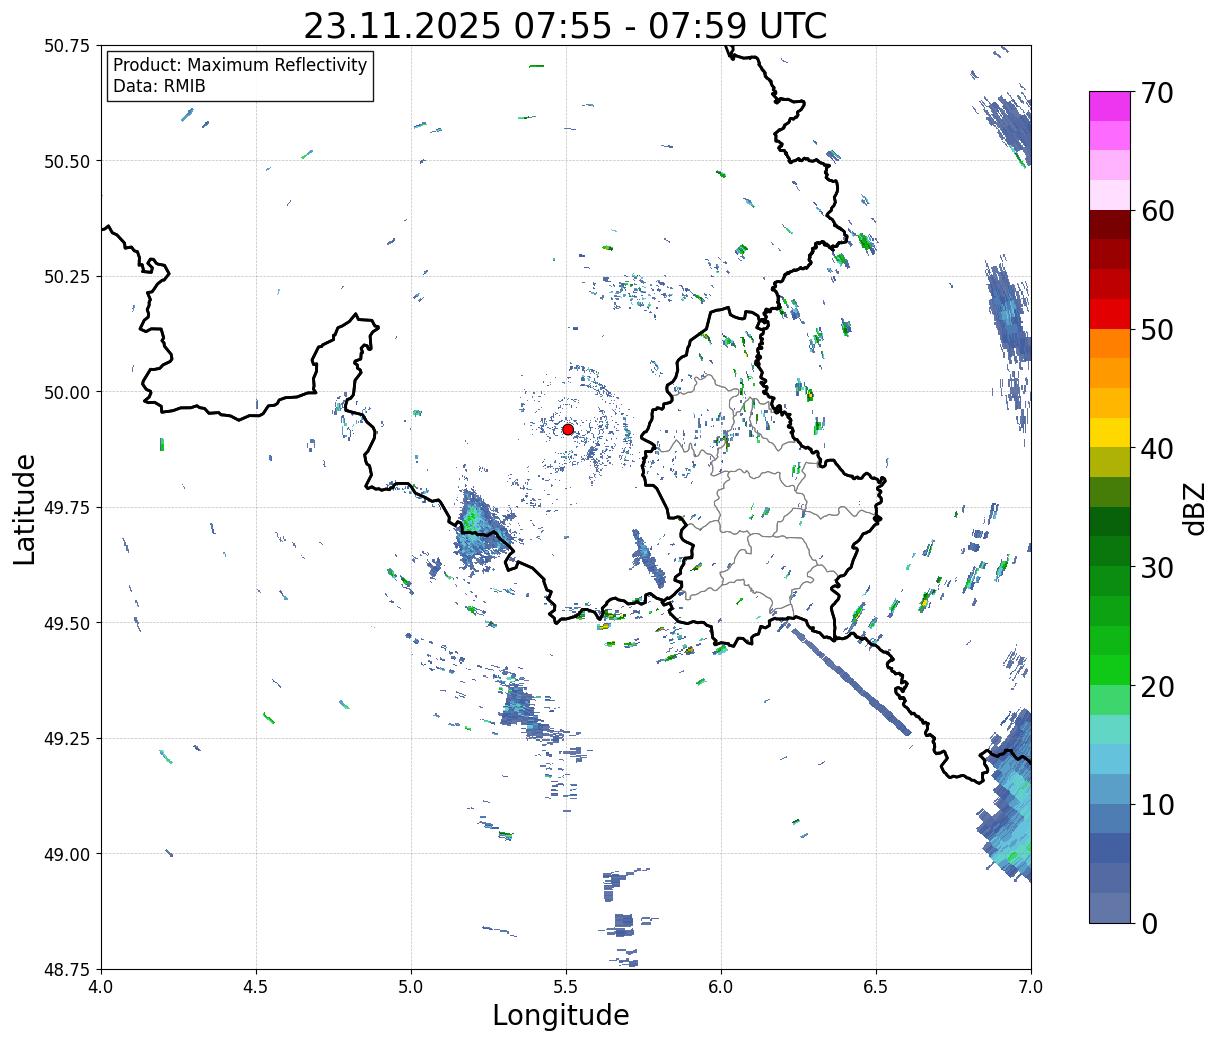Click the "Latitude" axis label

pos(25,508)
